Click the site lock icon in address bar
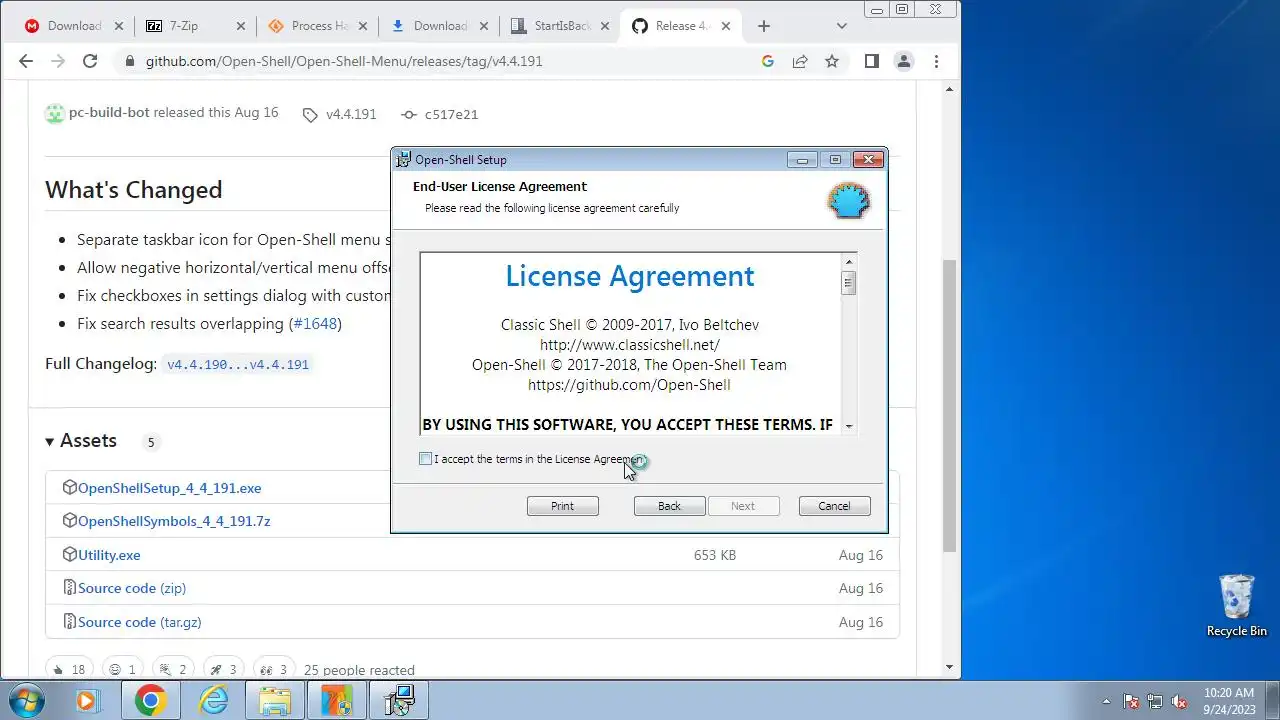1280x720 pixels. pyautogui.click(x=129, y=61)
